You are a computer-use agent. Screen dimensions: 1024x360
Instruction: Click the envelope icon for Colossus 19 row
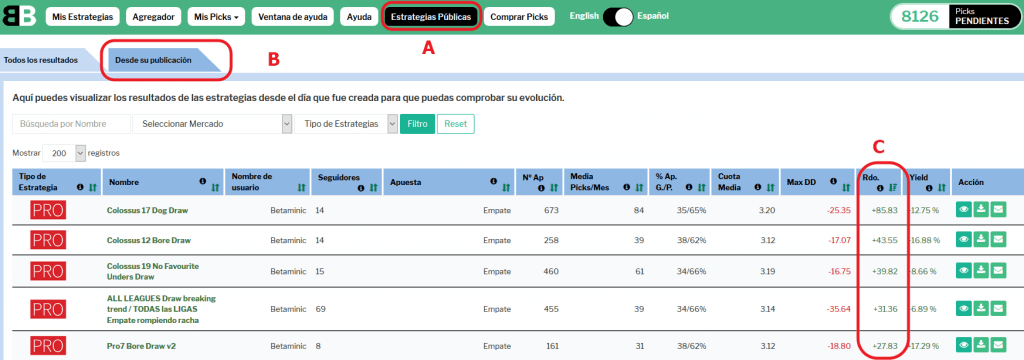[998, 270]
